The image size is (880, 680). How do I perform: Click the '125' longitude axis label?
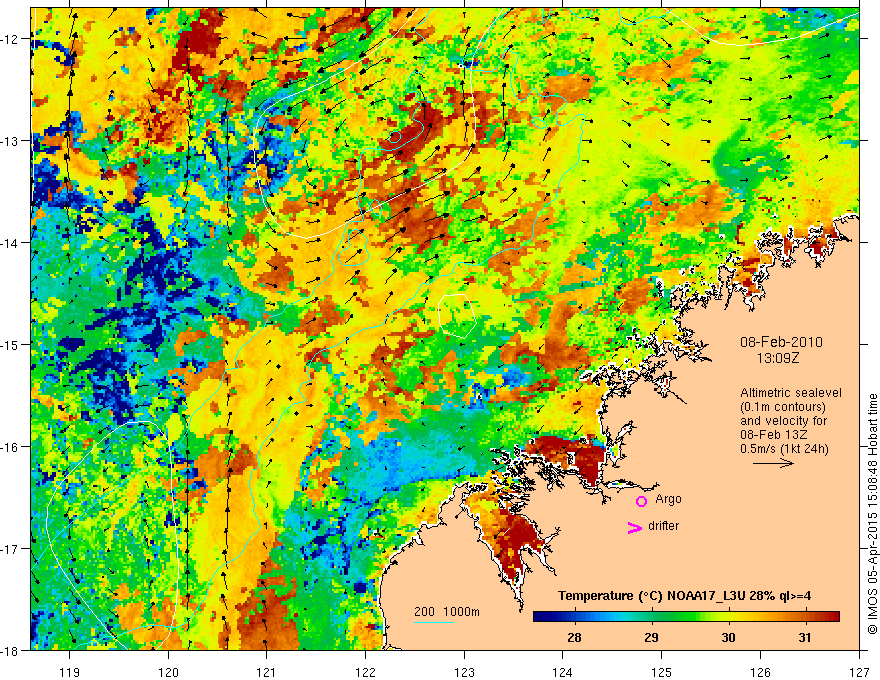pyautogui.click(x=662, y=672)
